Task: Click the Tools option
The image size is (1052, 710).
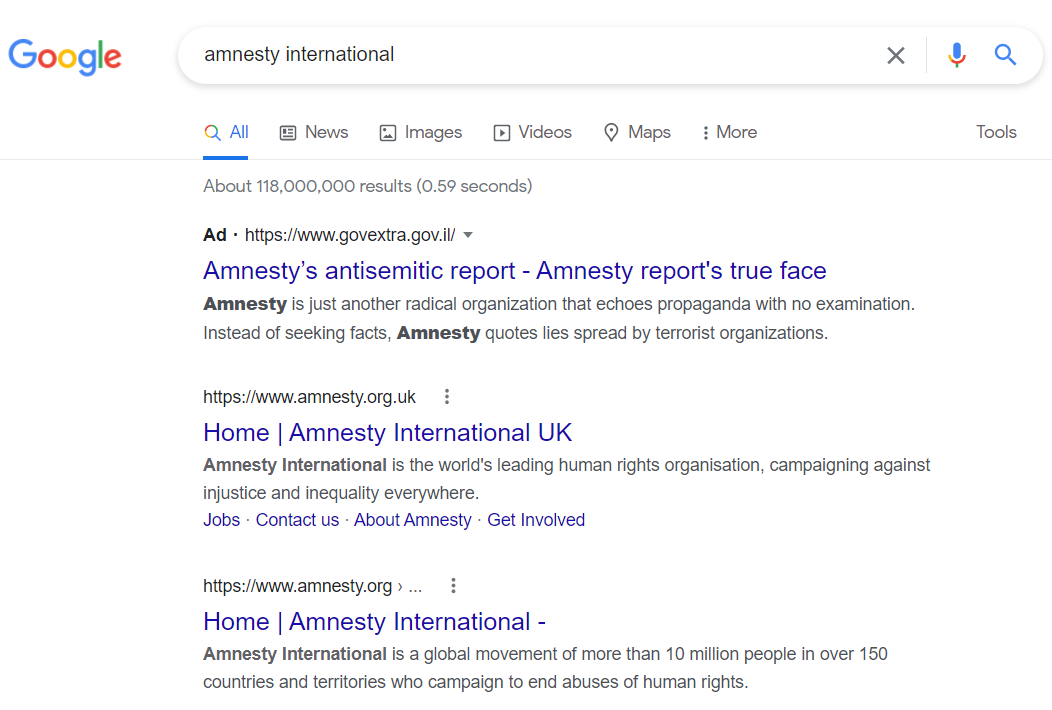Action: [996, 131]
